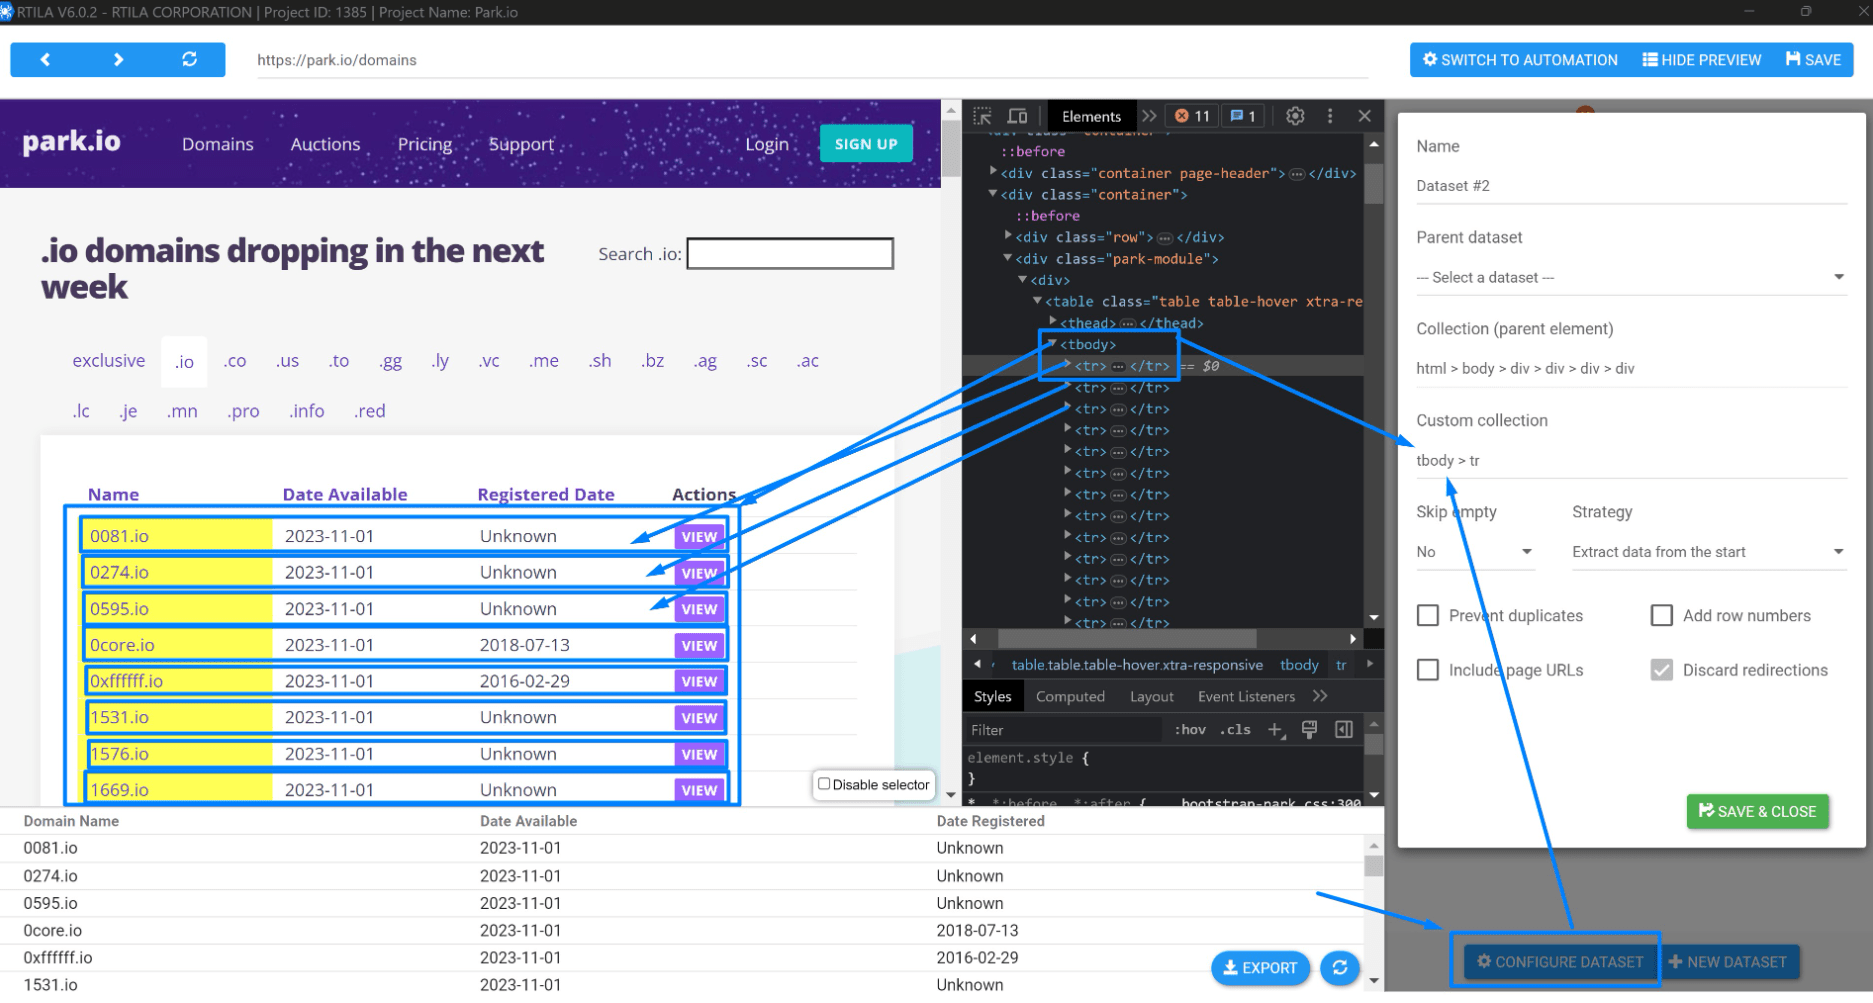Go forward with the right arrow button

118,60
